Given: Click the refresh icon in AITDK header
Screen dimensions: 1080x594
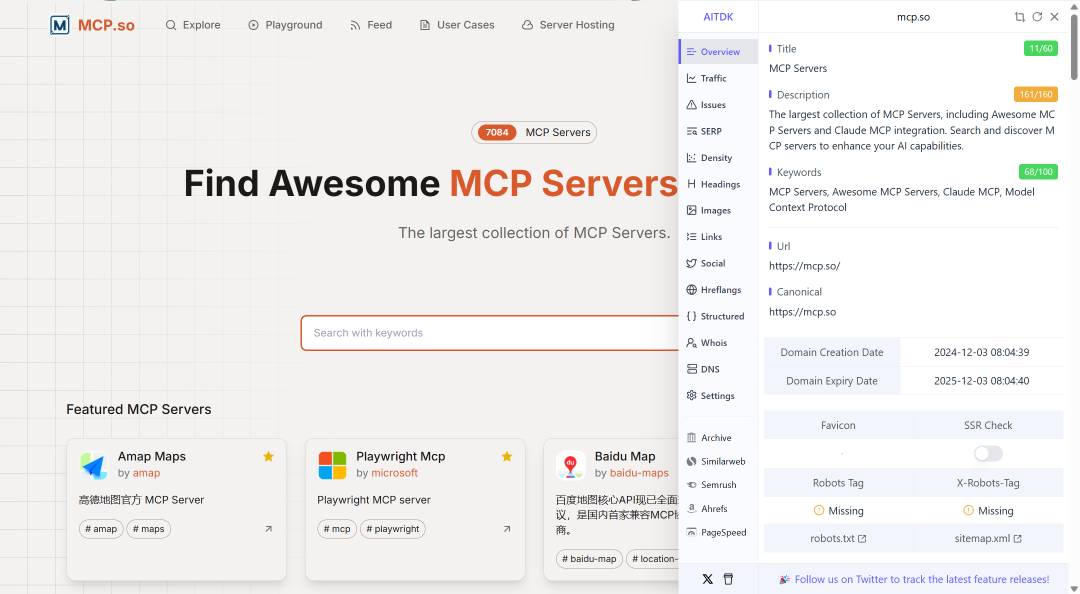Looking at the screenshot, I should point(1037,17).
